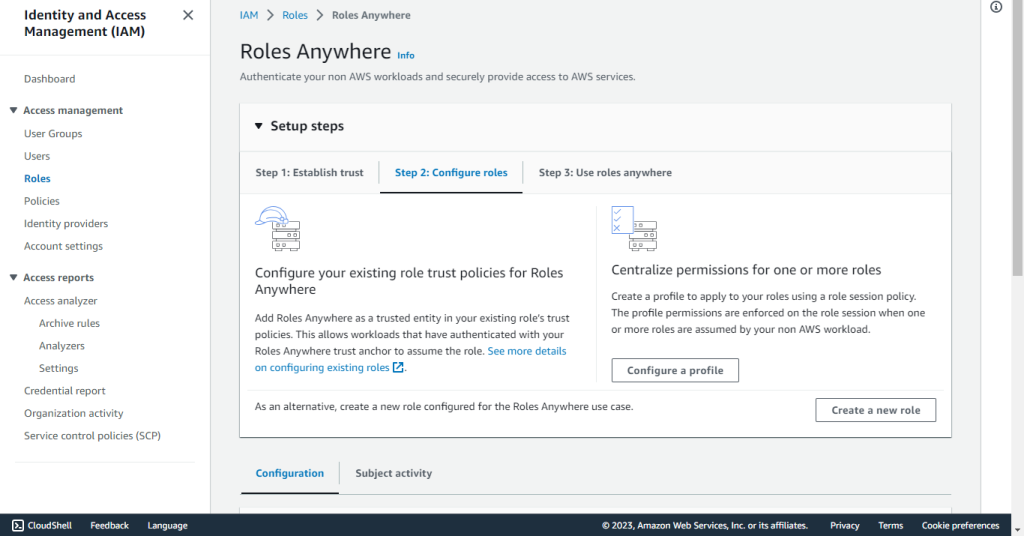This screenshot has width=1024, height=536.
Task: Switch to Step 1: Establish trust tab
Action: (309, 172)
